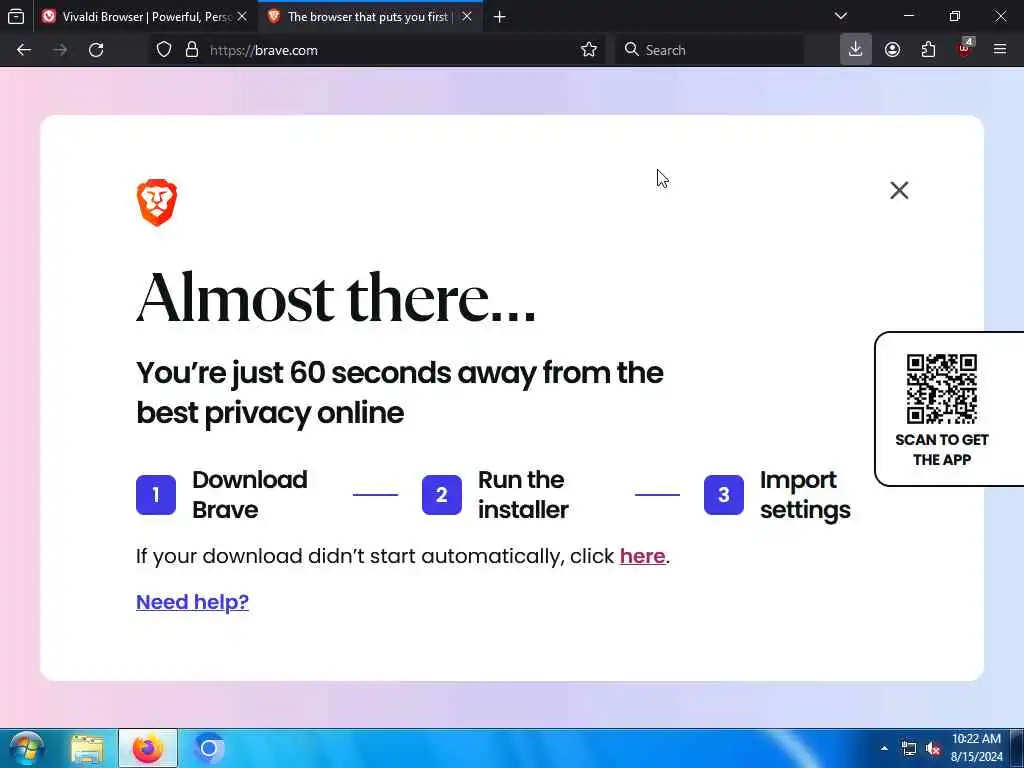Click the 'Download Brave' step text
This screenshot has height=768, width=1024.
[250, 494]
